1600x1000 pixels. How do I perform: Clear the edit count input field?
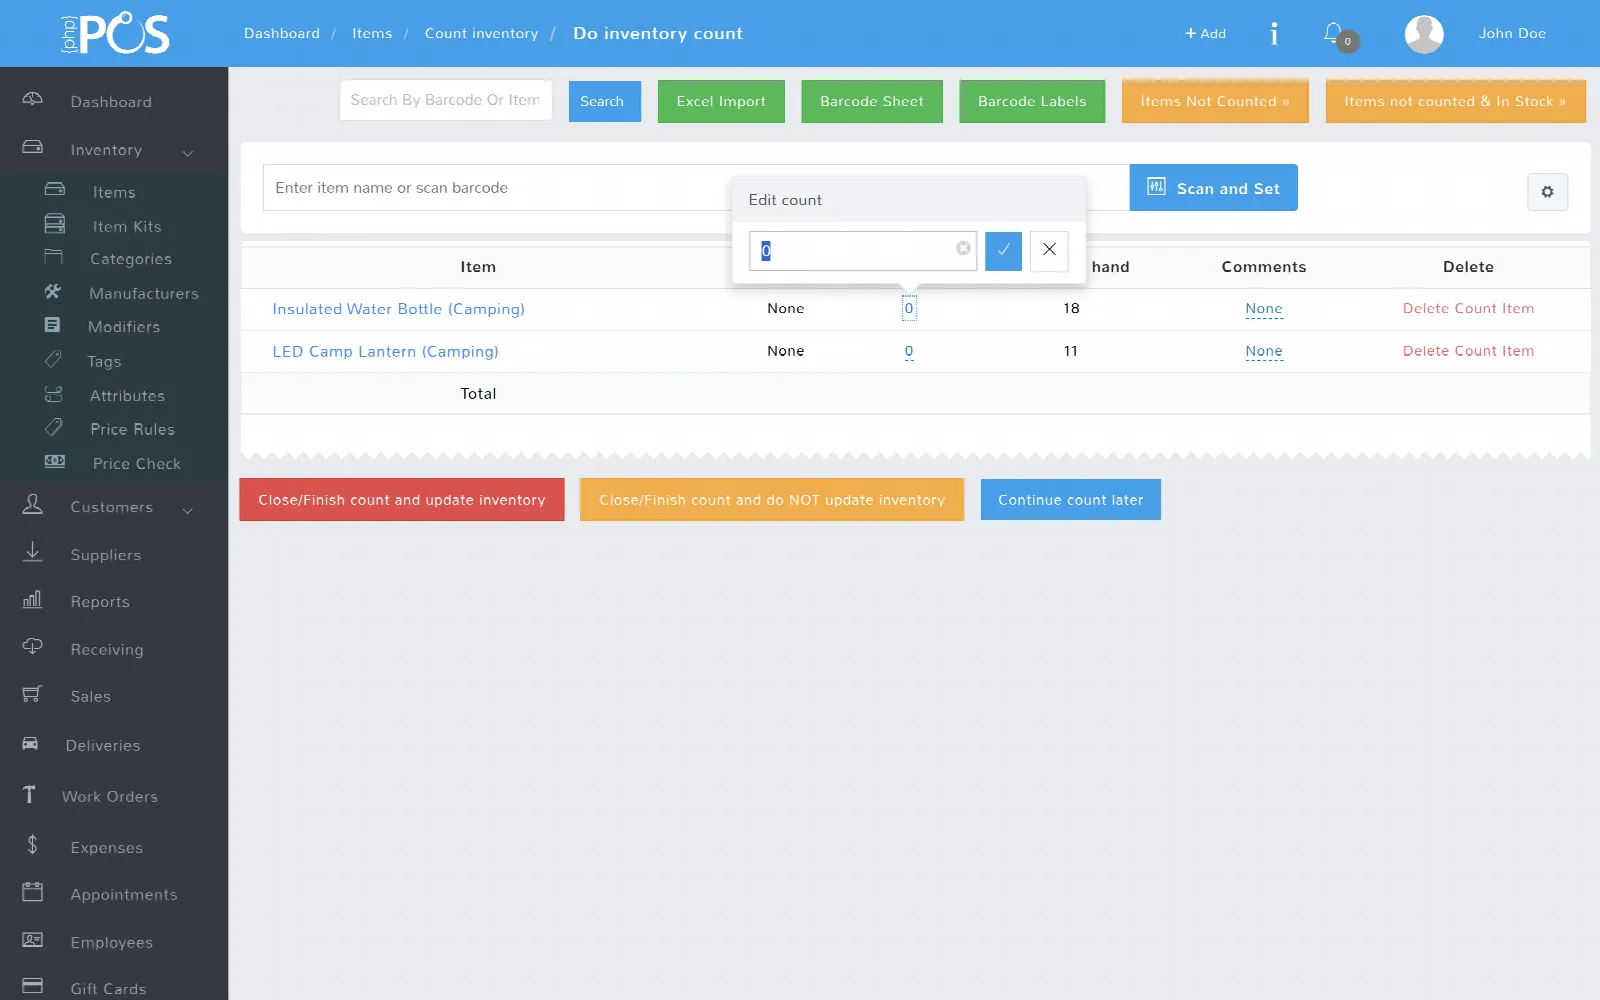(x=963, y=248)
